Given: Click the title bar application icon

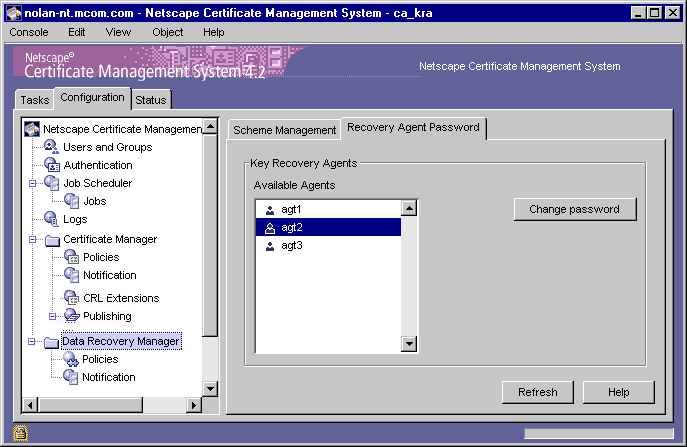Looking at the screenshot, I should point(14,13).
